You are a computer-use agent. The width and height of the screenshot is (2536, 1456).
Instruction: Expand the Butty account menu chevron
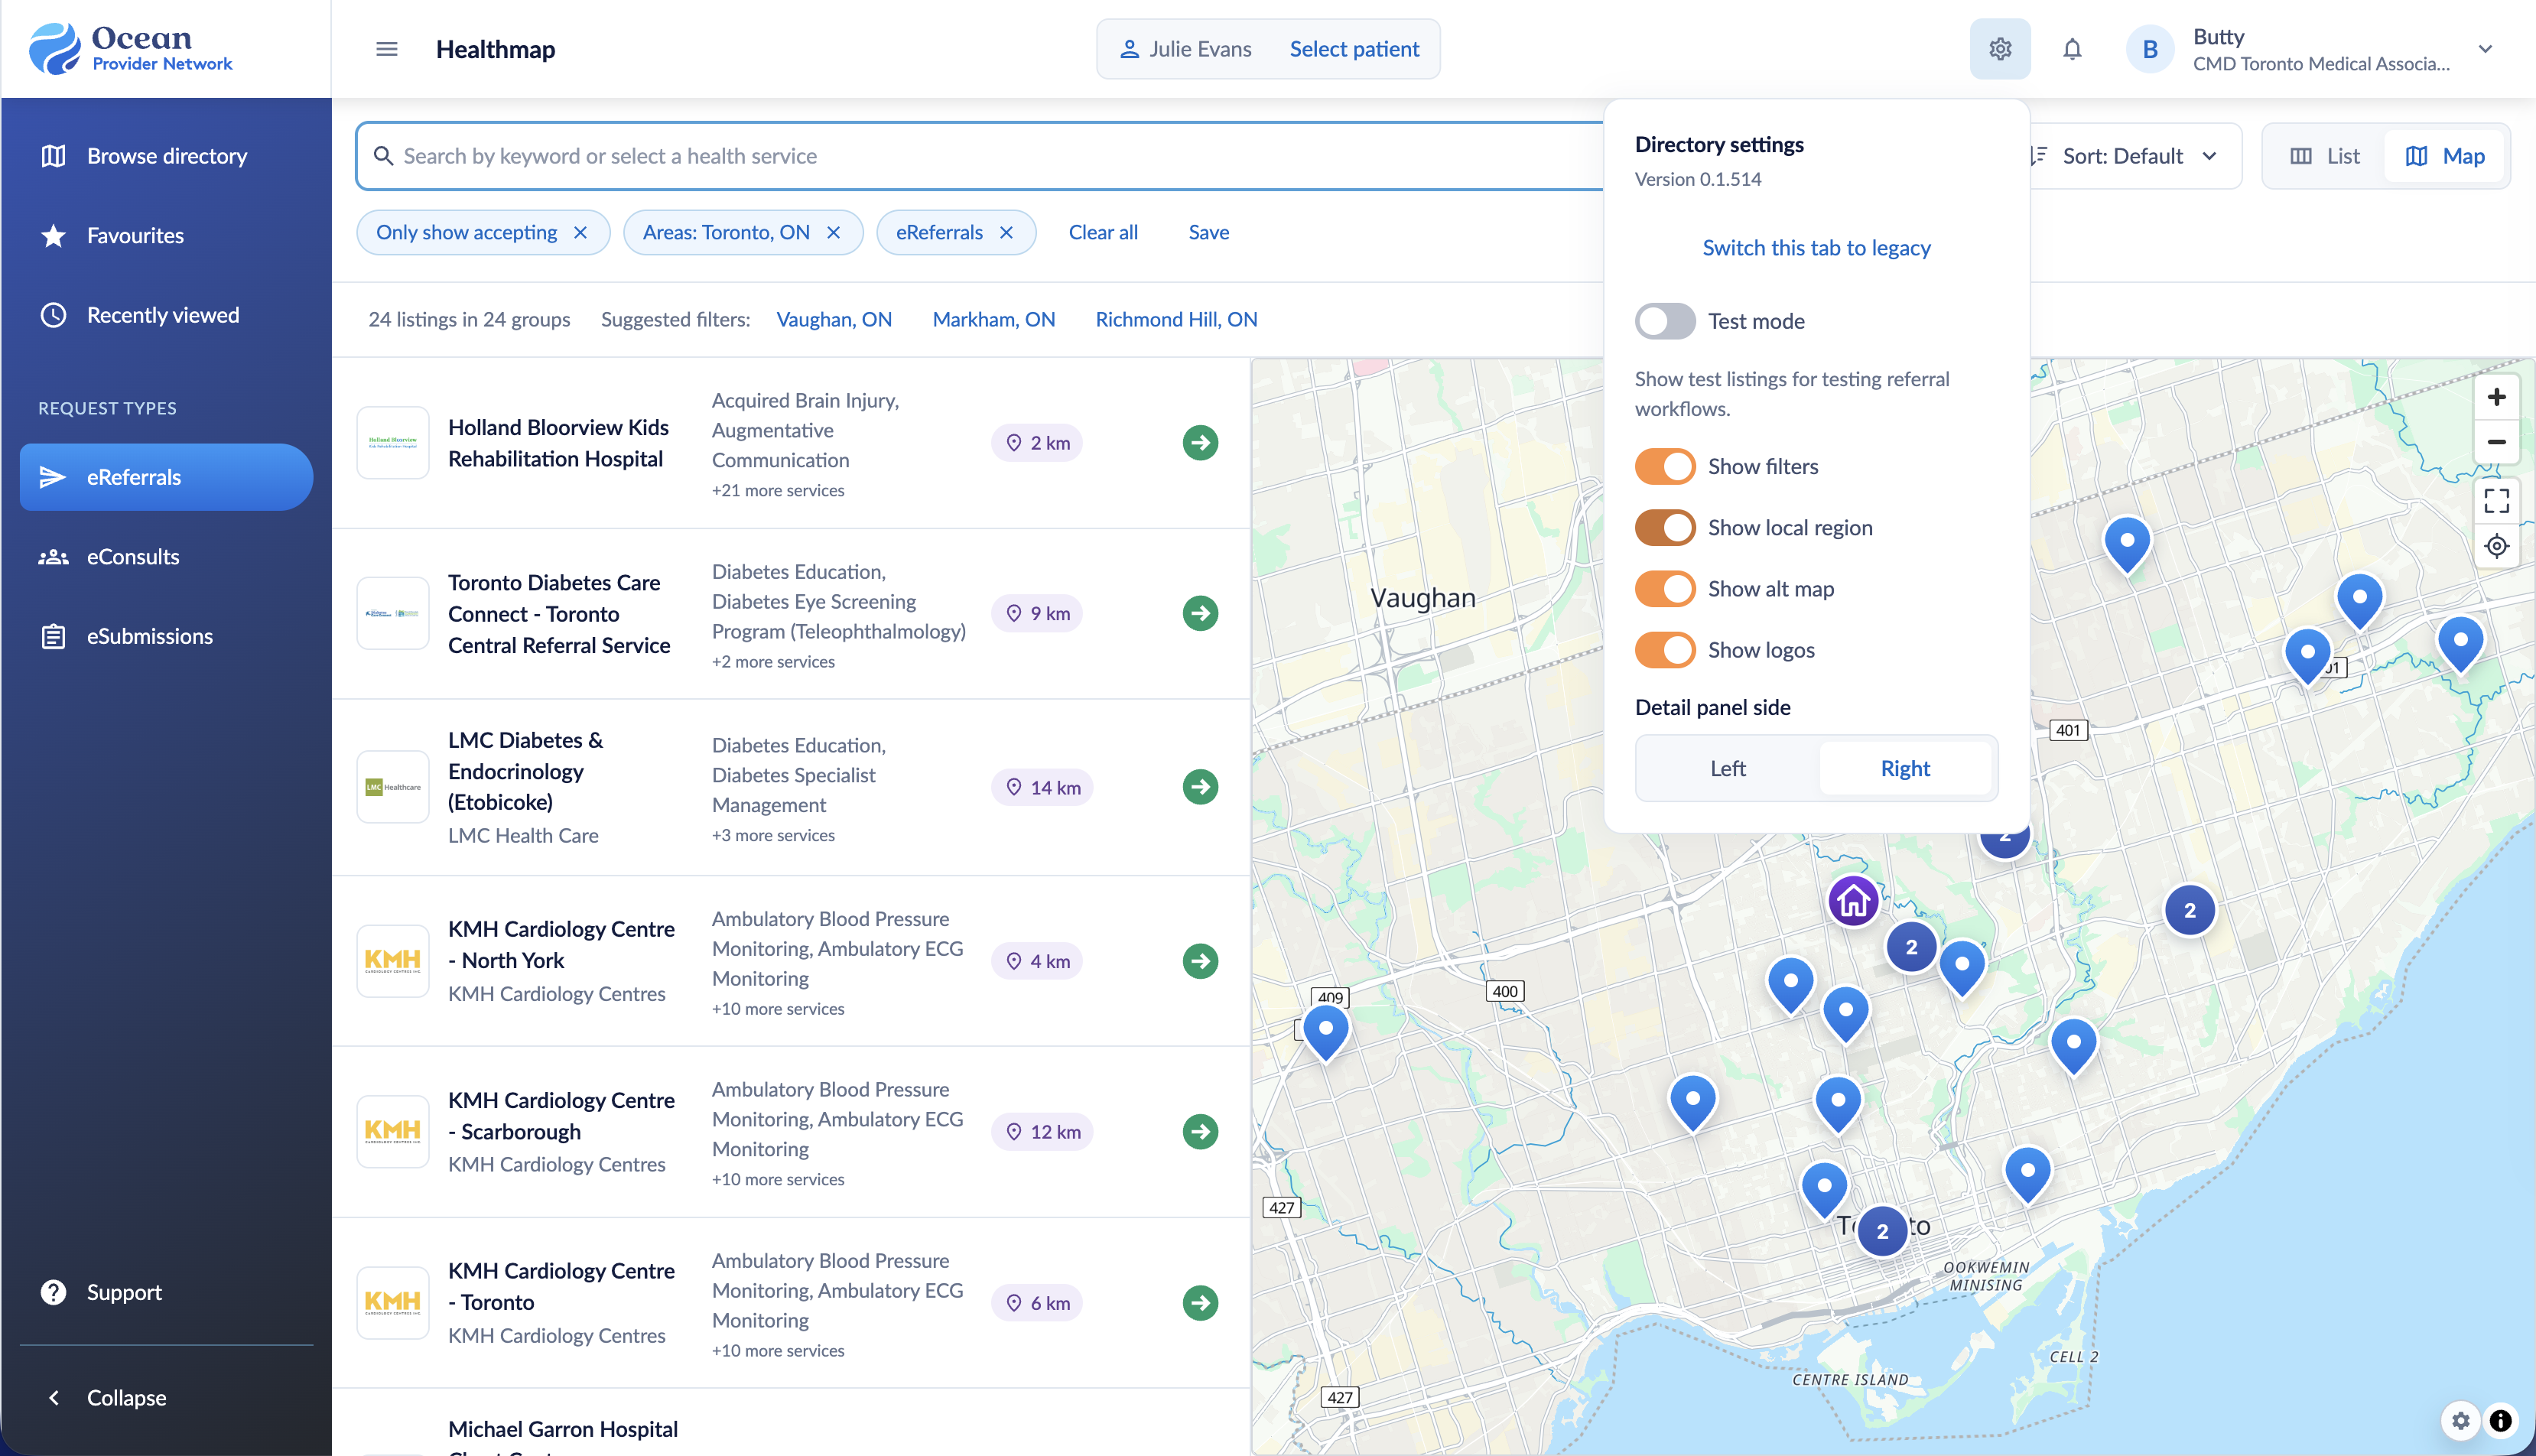click(2485, 49)
